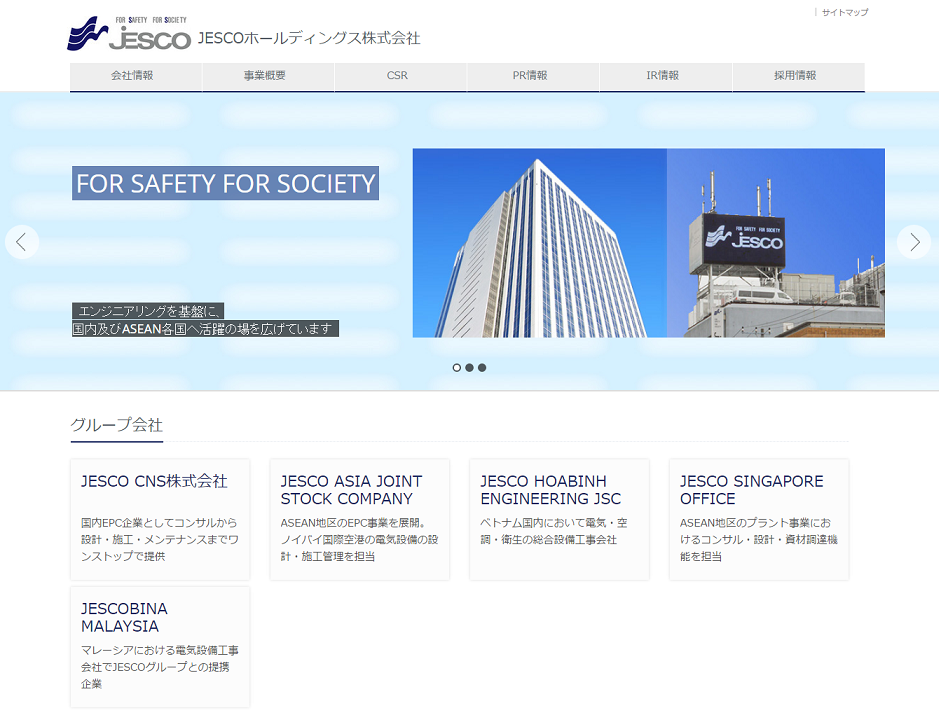Open the サイトマップ link

[844, 12]
